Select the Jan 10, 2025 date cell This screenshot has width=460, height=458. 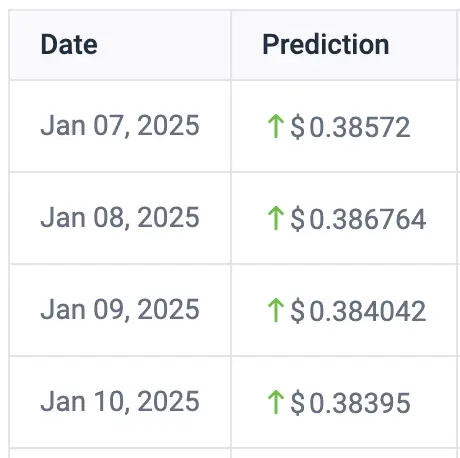[120, 401]
